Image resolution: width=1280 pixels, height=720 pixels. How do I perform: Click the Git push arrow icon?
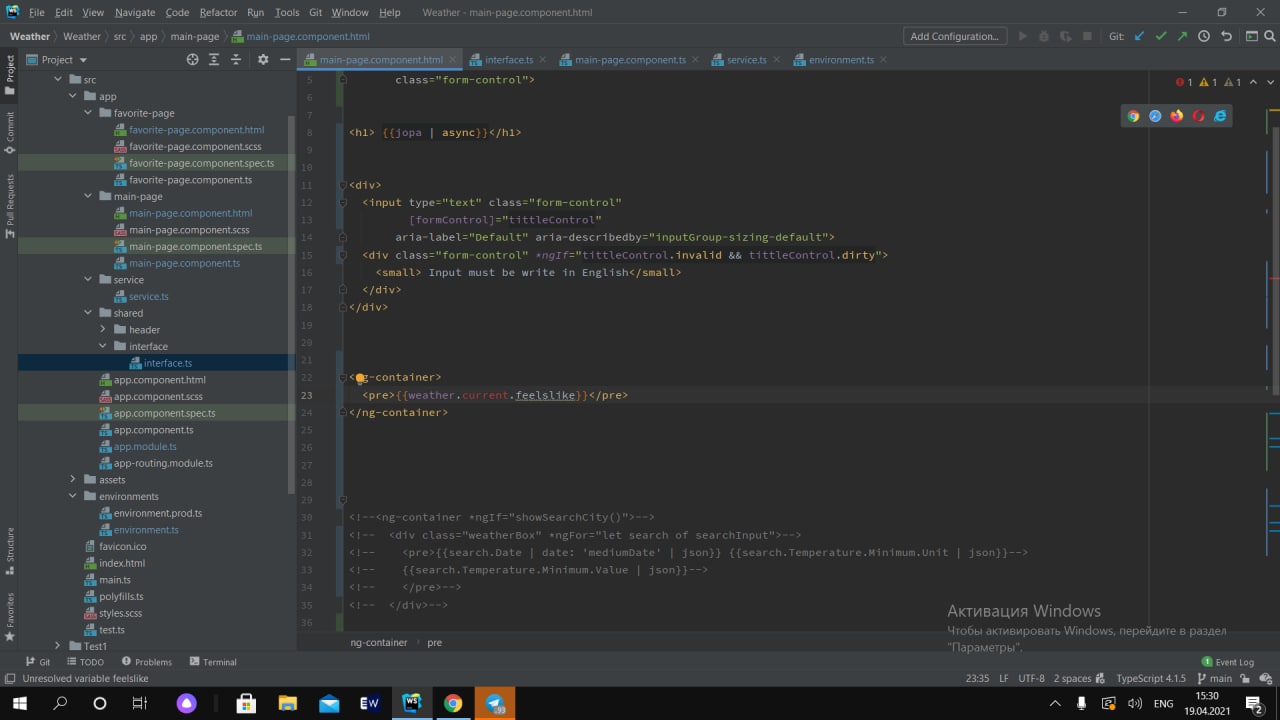1182,36
